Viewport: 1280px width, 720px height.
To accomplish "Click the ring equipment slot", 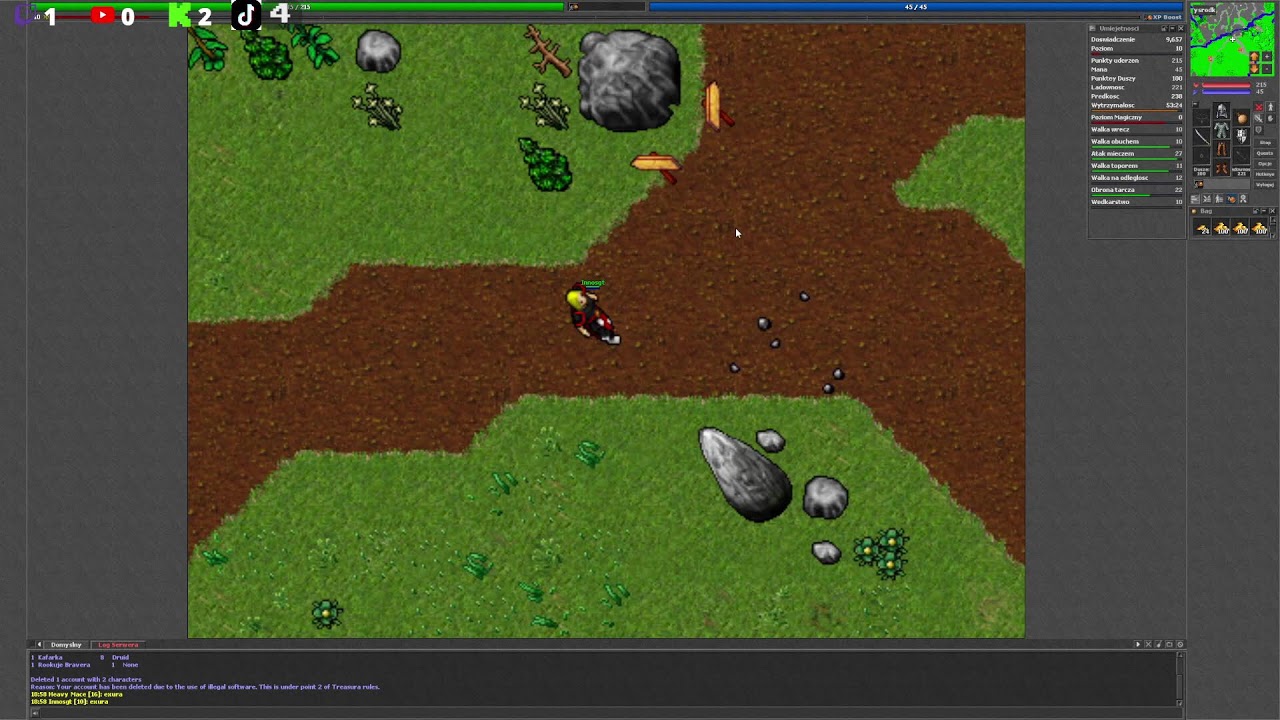I will click(x=1201, y=155).
